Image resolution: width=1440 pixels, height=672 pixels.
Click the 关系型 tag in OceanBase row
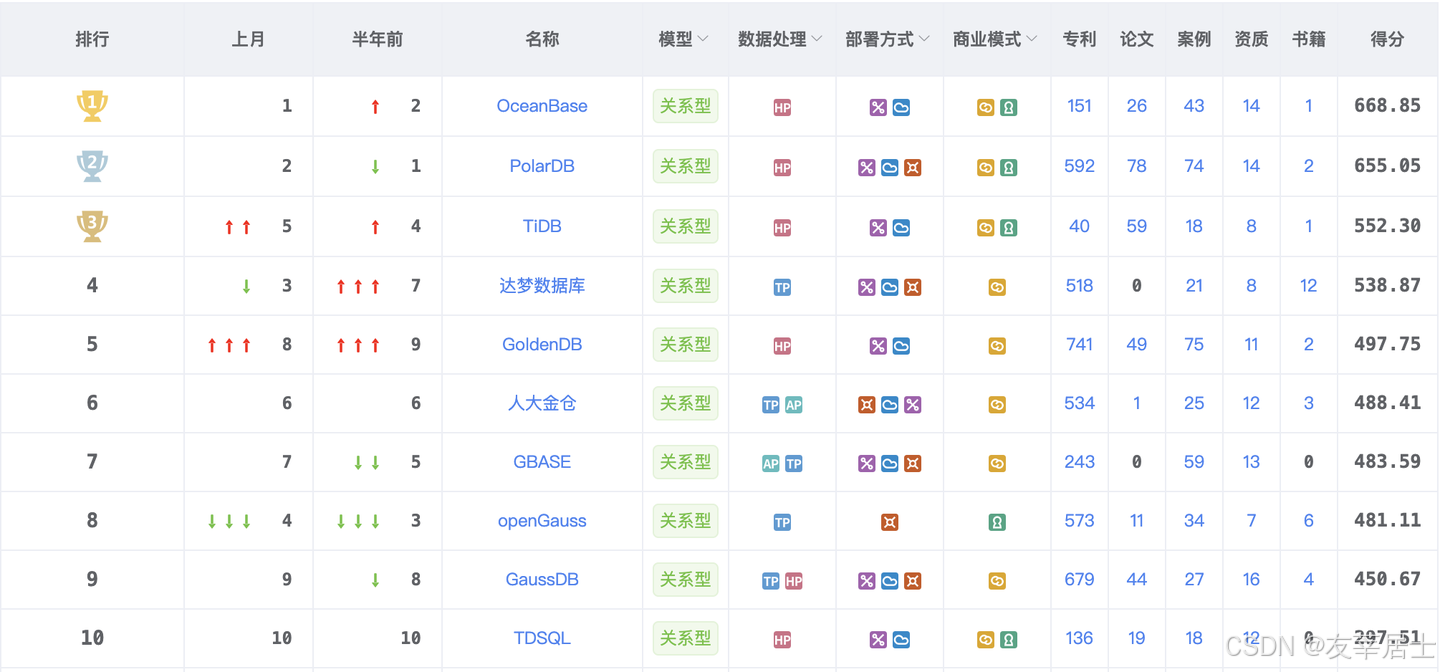click(685, 106)
